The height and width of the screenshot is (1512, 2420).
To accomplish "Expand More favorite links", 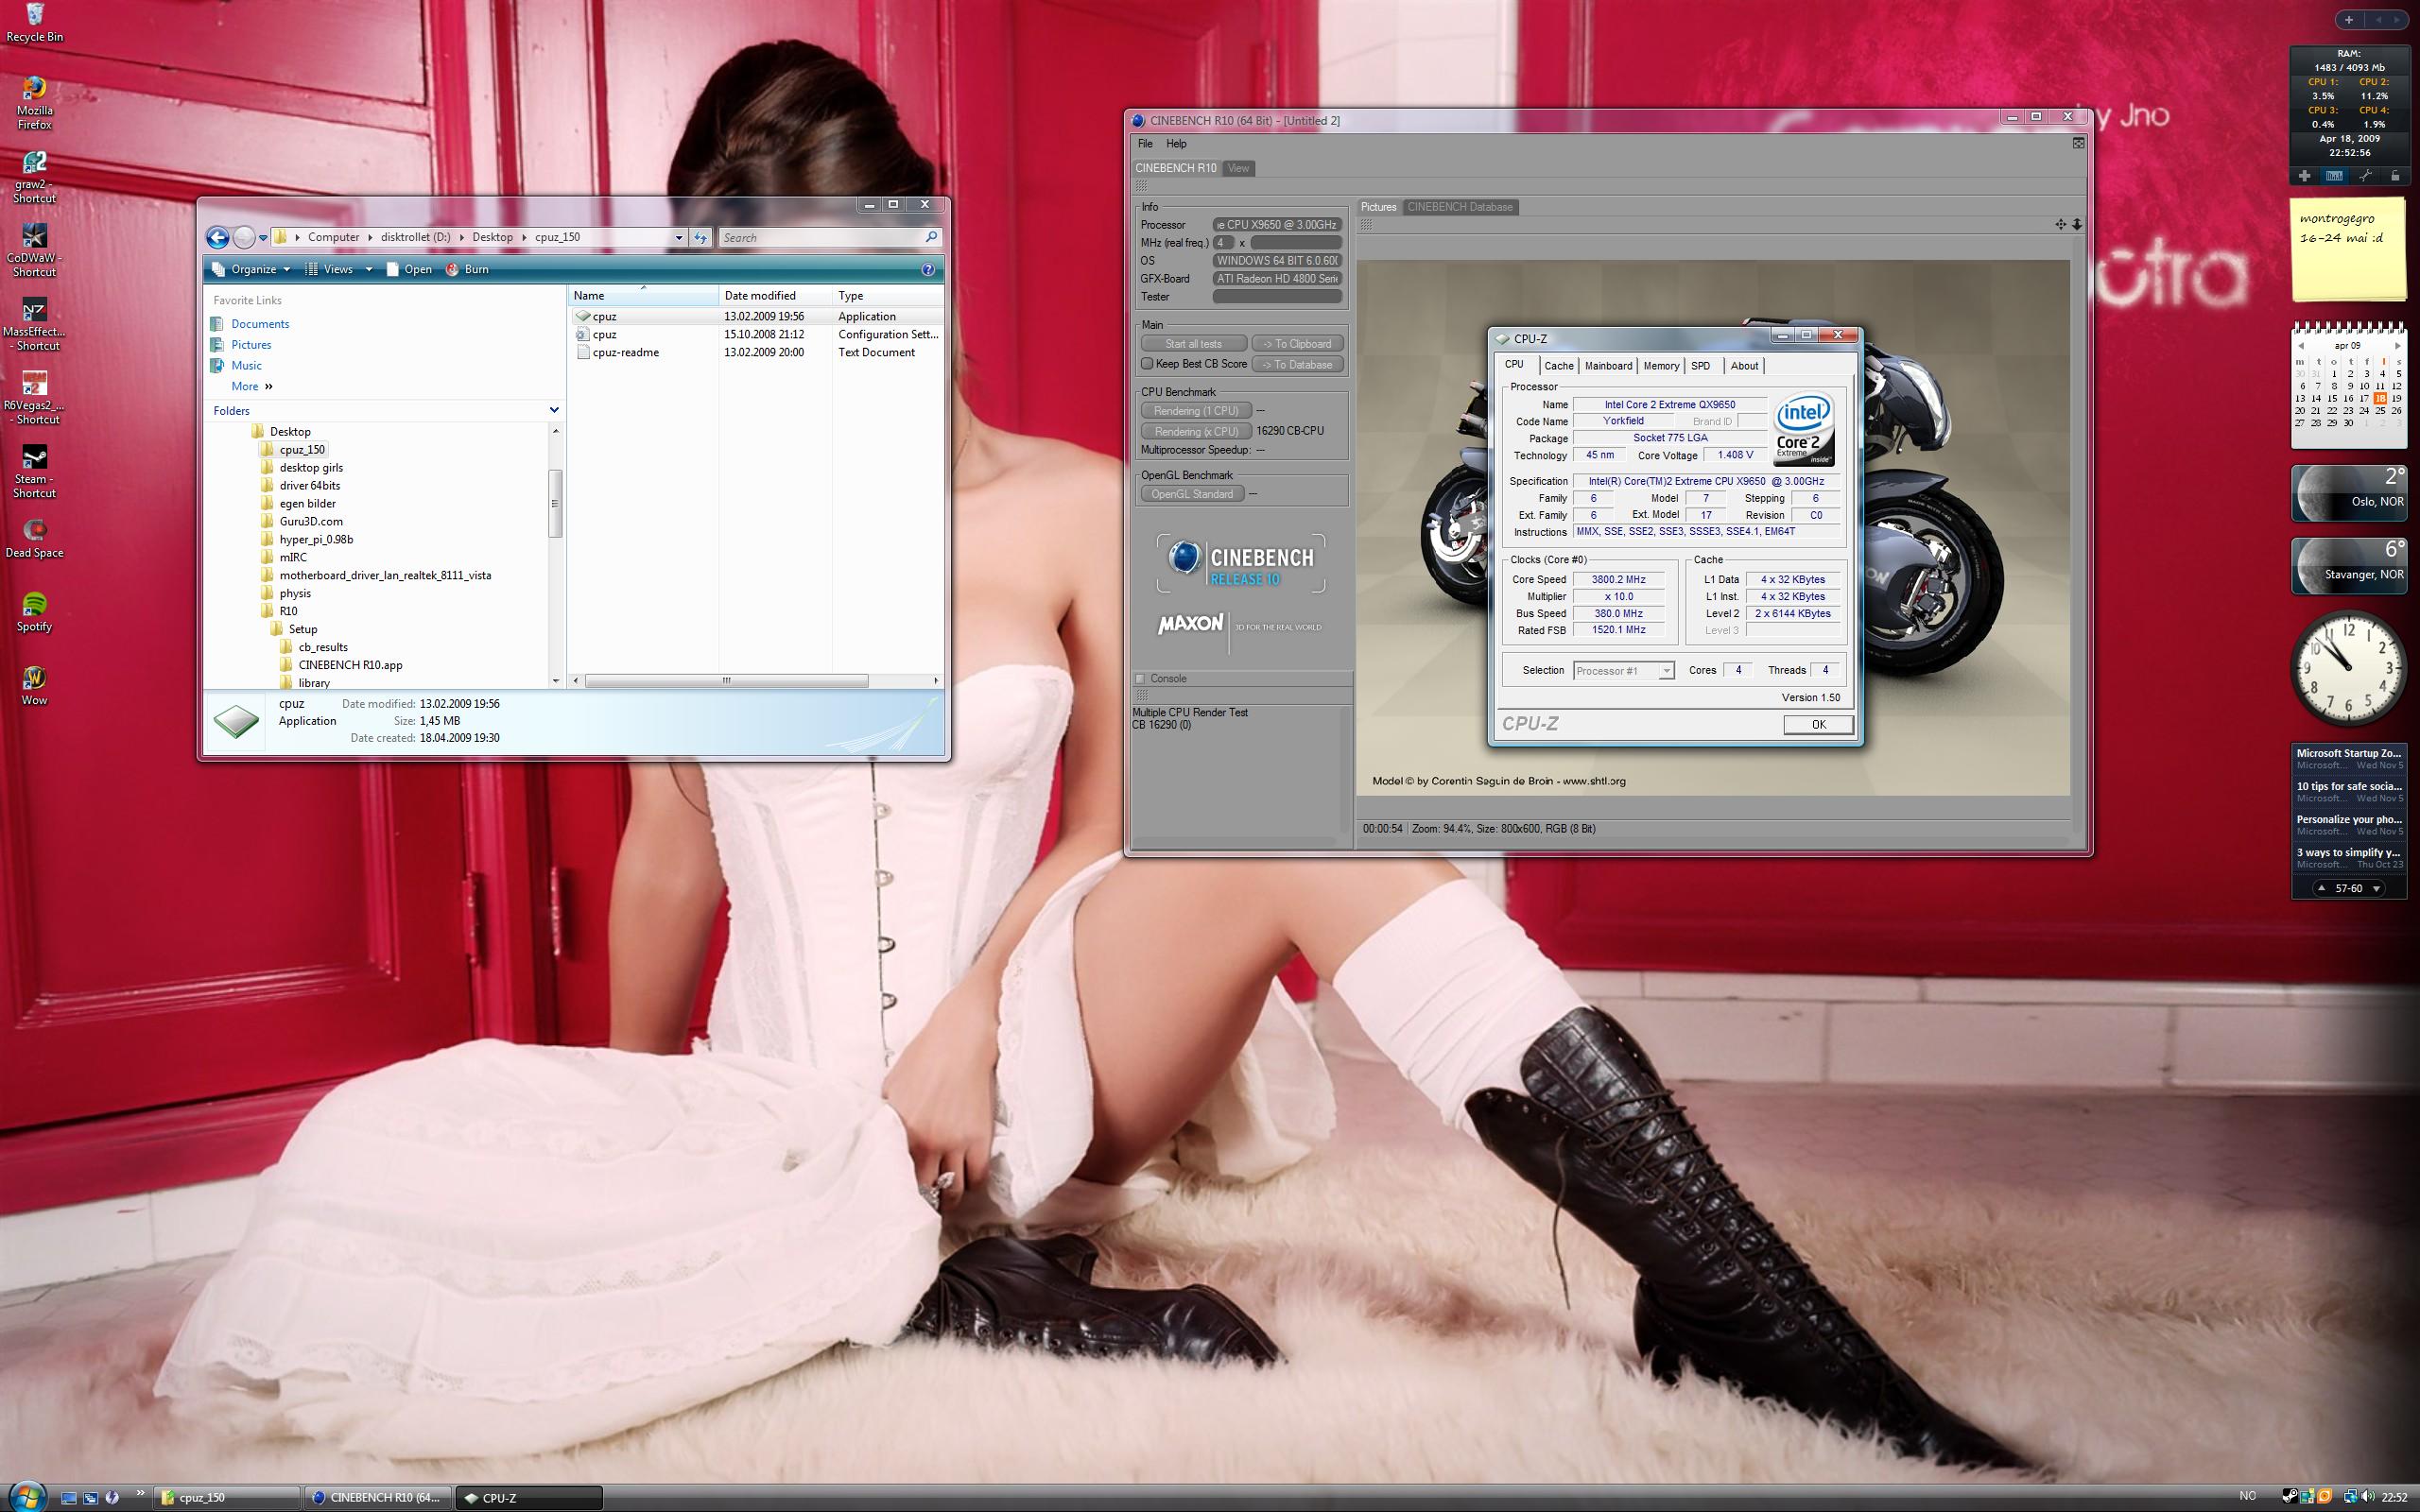I will [x=251, y=386].
